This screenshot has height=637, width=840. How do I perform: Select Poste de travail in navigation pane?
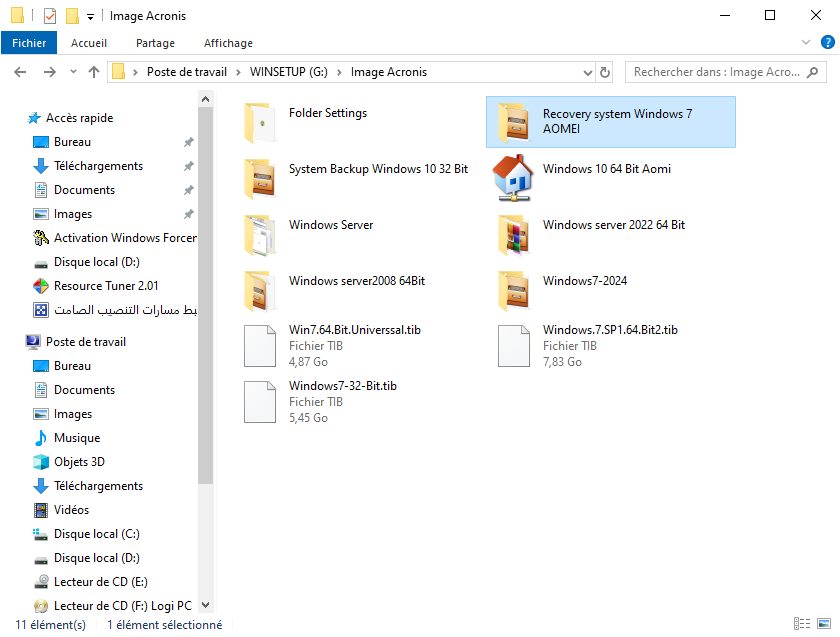(86, 342)
